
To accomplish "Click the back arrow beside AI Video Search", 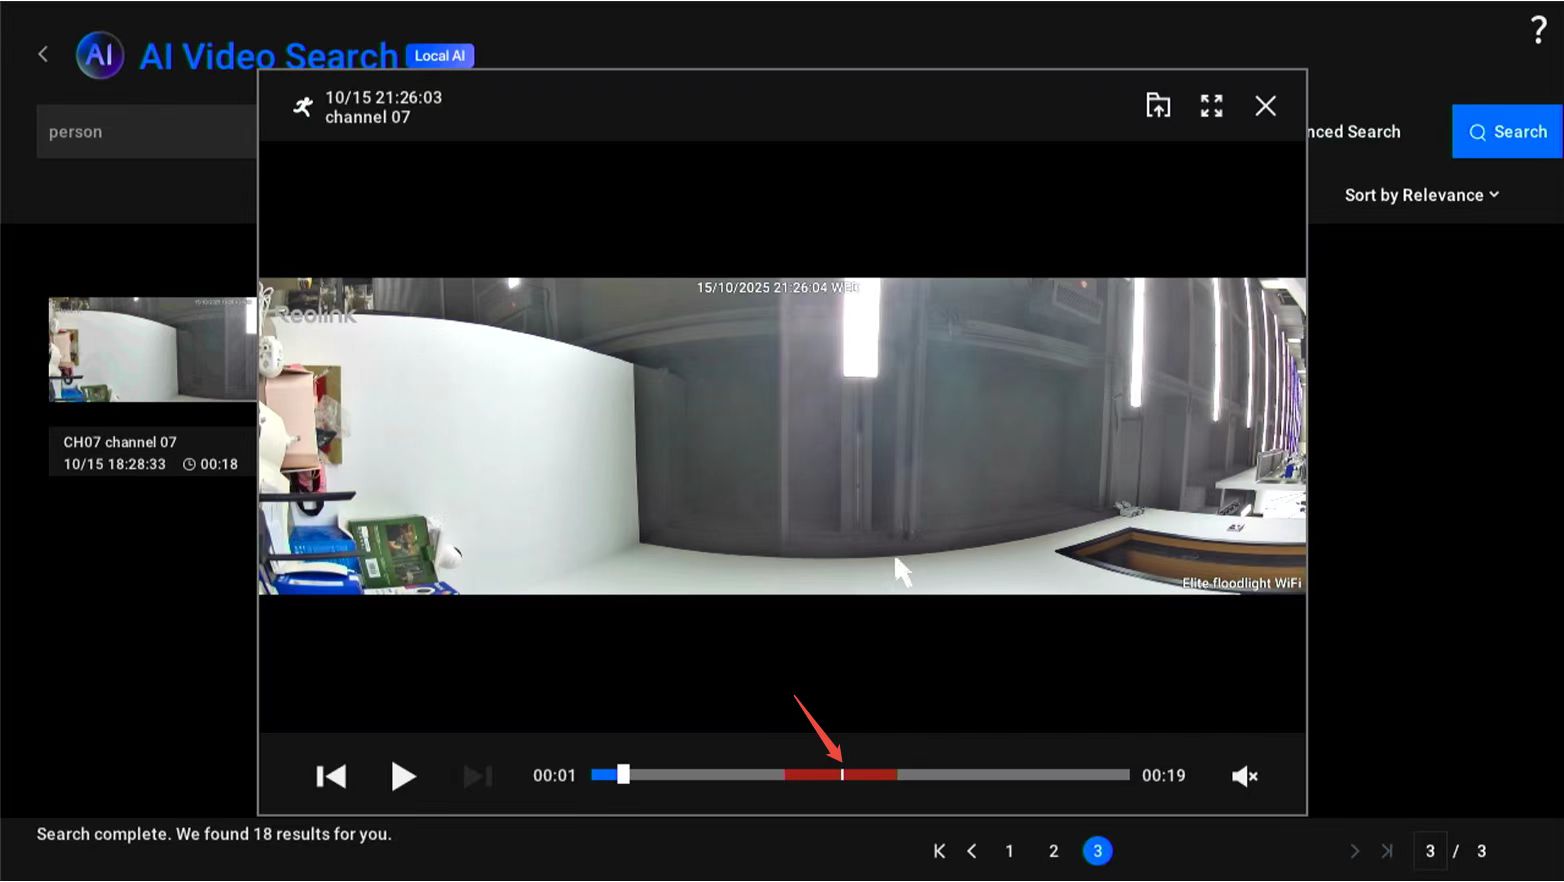I will pyautogui.click(x=43, y=54).
